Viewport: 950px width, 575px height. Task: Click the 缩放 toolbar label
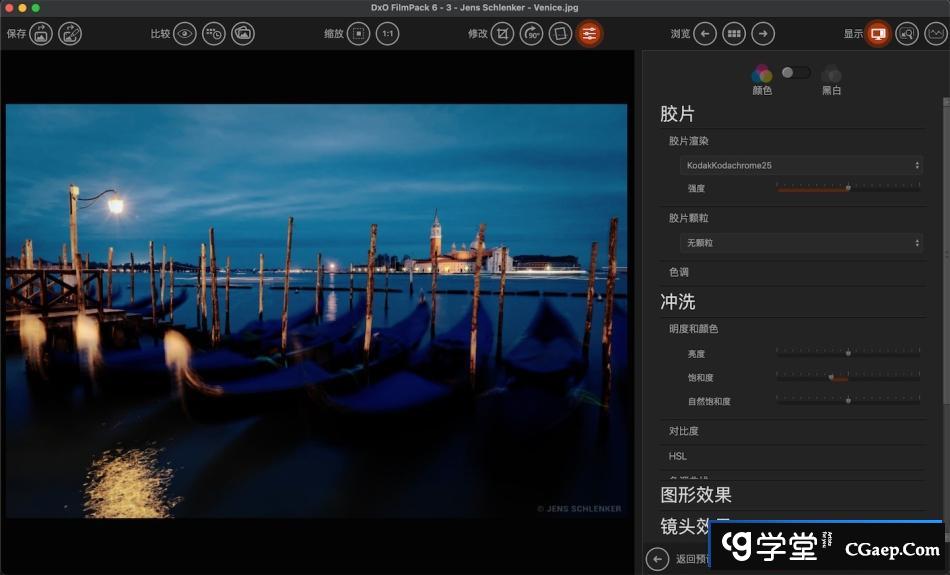click(x=334, y=33)
